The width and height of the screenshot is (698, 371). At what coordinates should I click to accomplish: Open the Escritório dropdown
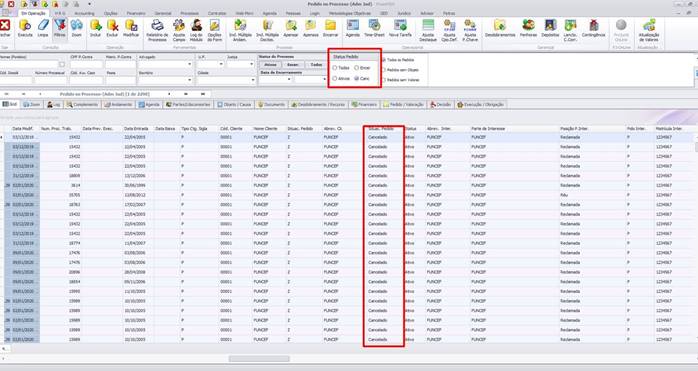(x=190, y=80)
